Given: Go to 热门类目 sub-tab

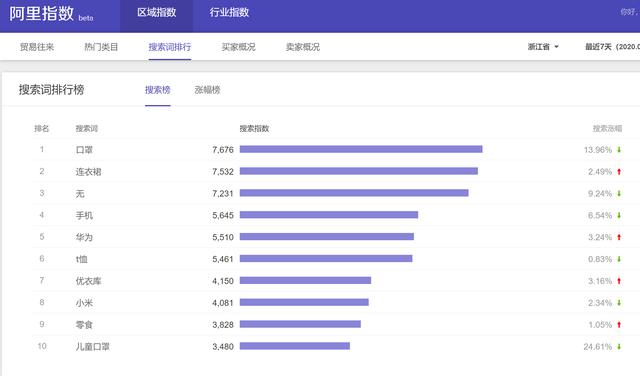Looking at the screenshot, I should coord(101,47).
